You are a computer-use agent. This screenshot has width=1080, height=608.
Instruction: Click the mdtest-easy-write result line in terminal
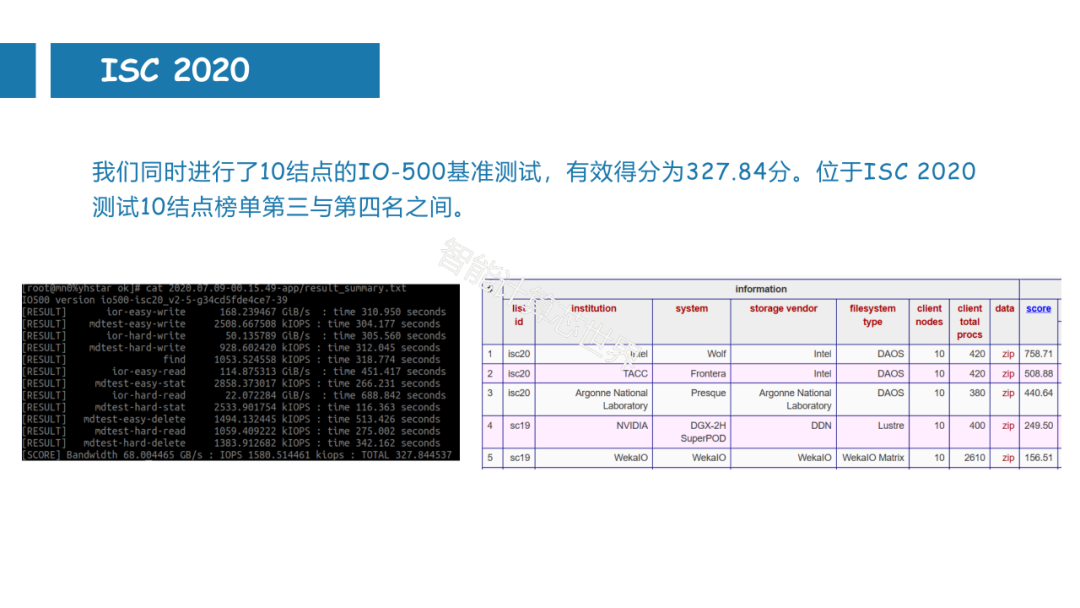click(231, 324)
